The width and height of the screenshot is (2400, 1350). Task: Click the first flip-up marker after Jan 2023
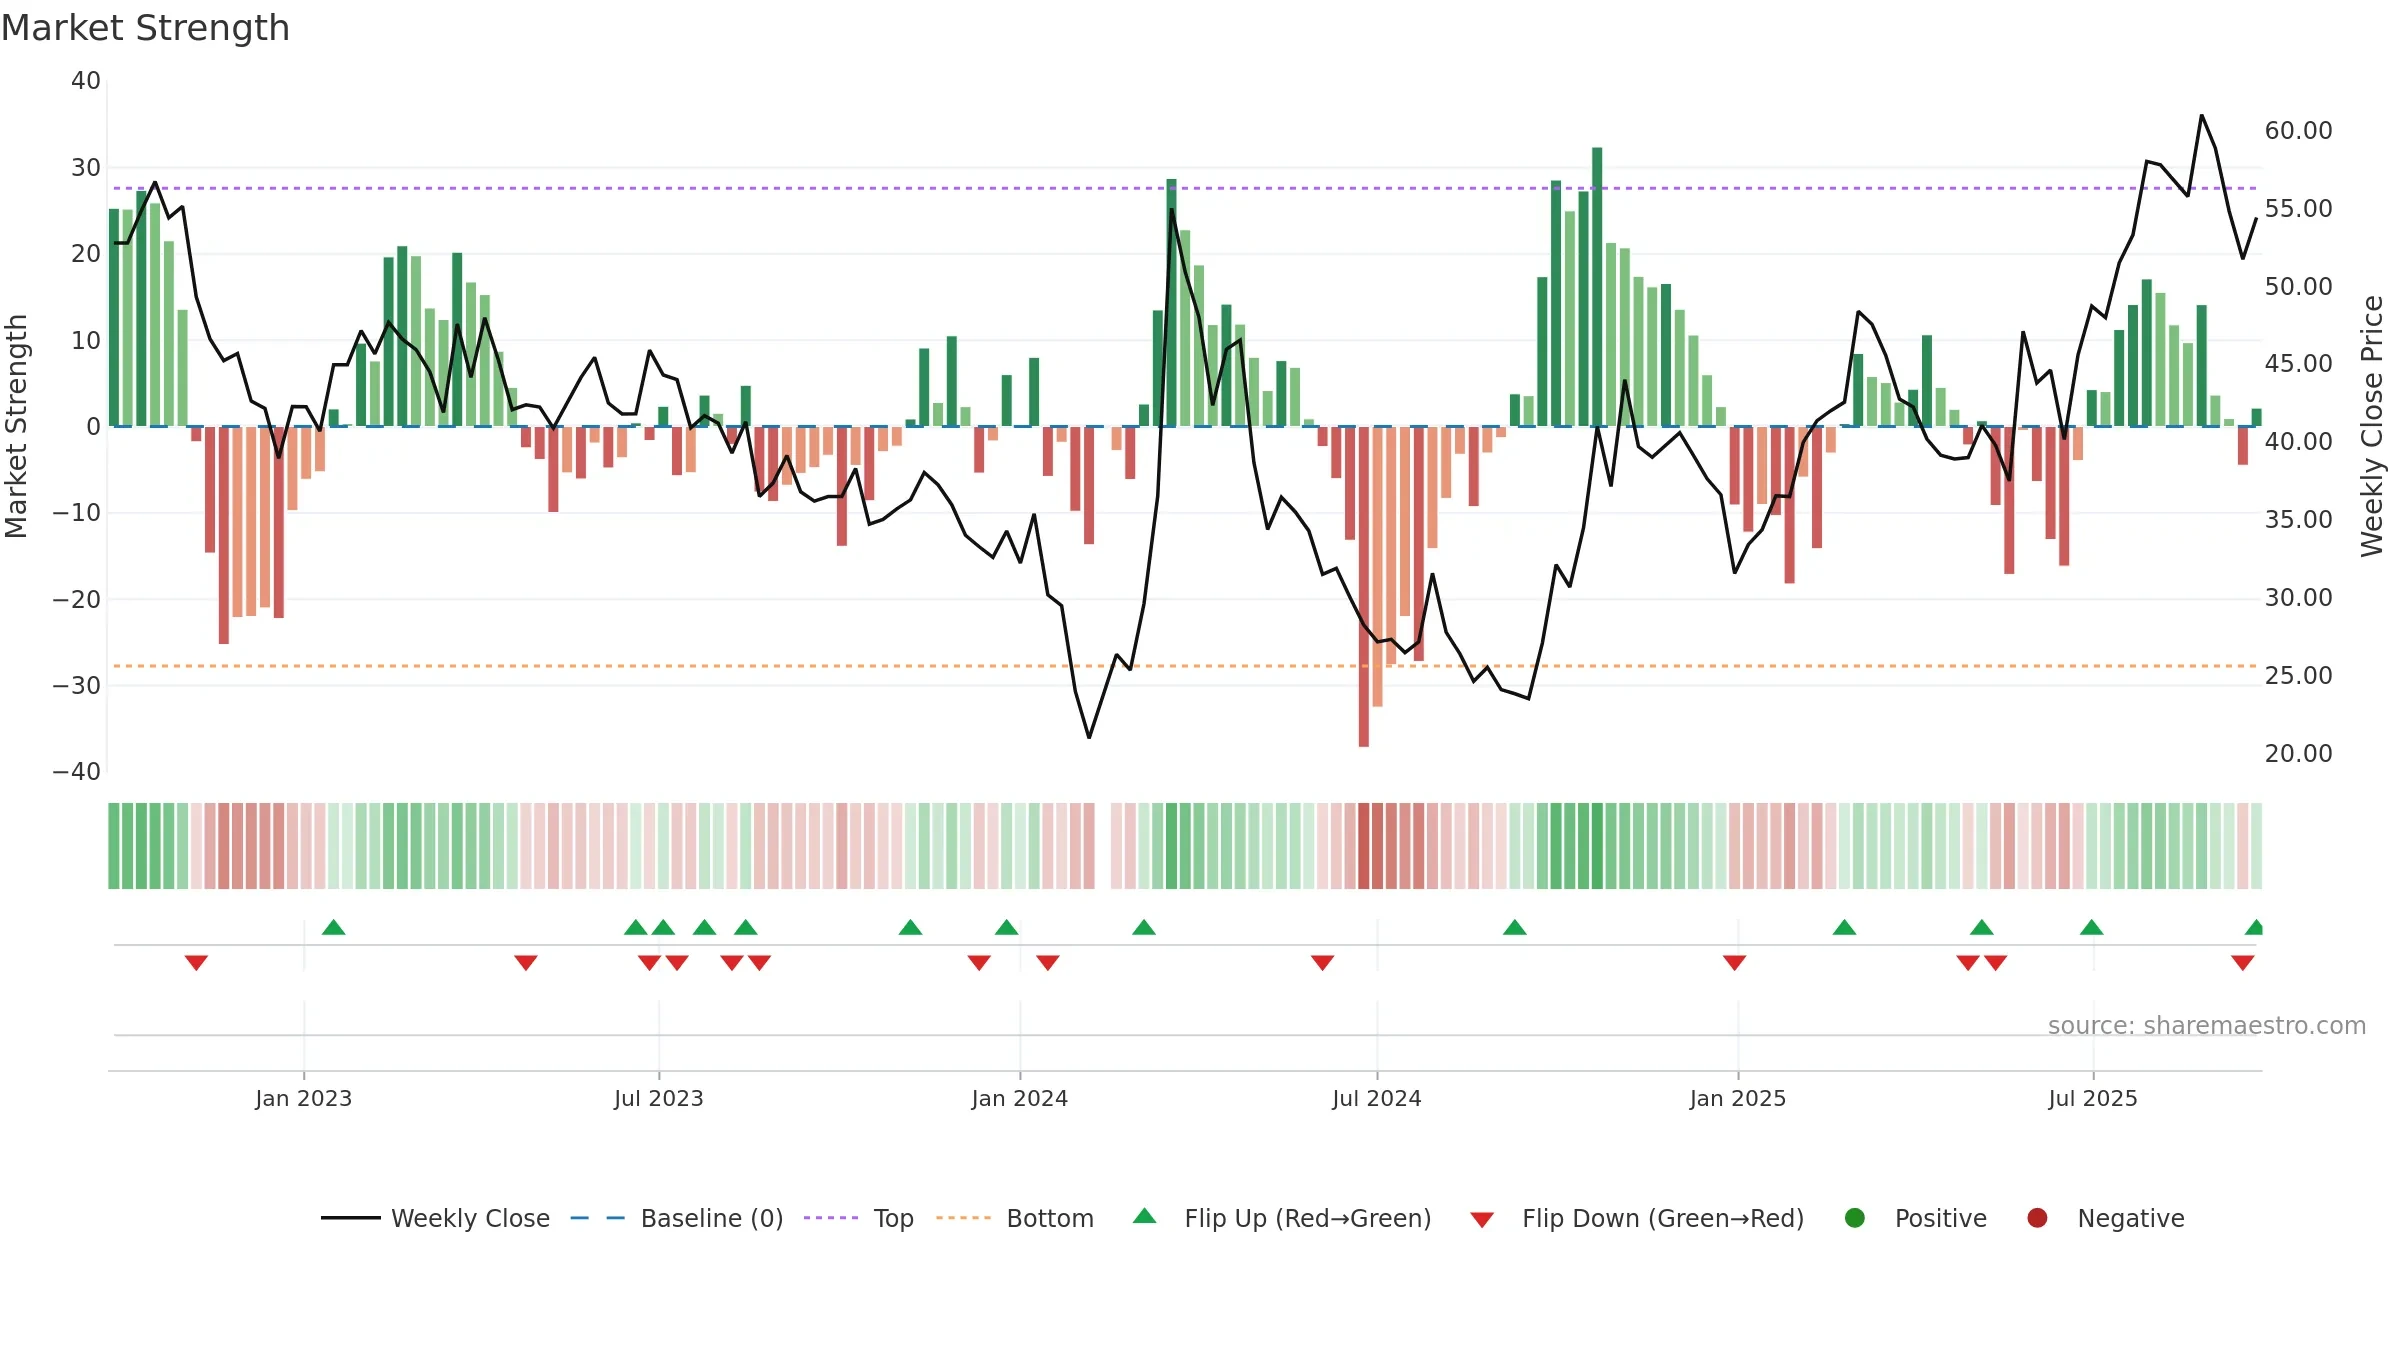point(334,927)
